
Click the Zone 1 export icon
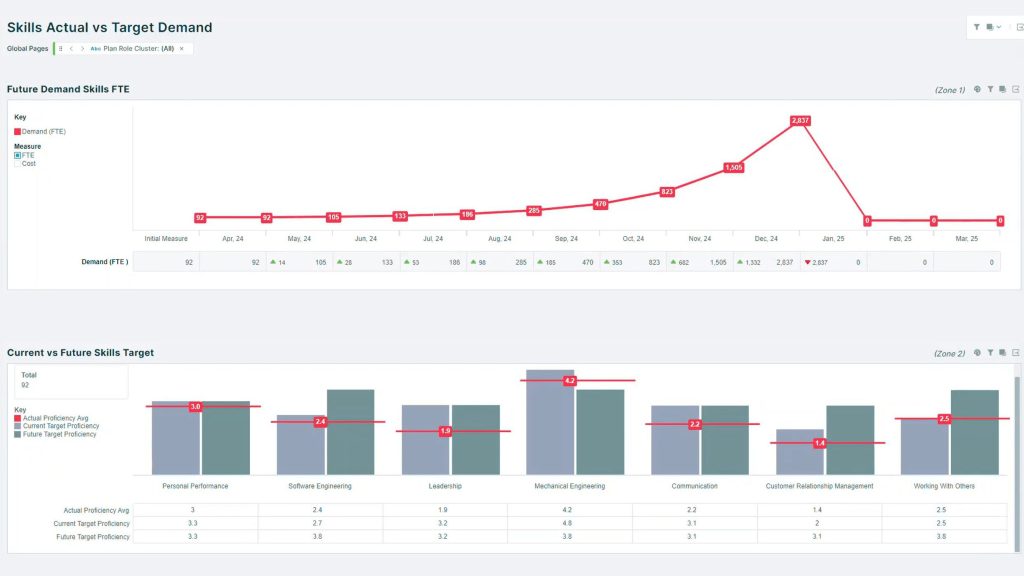[1016, 89]
